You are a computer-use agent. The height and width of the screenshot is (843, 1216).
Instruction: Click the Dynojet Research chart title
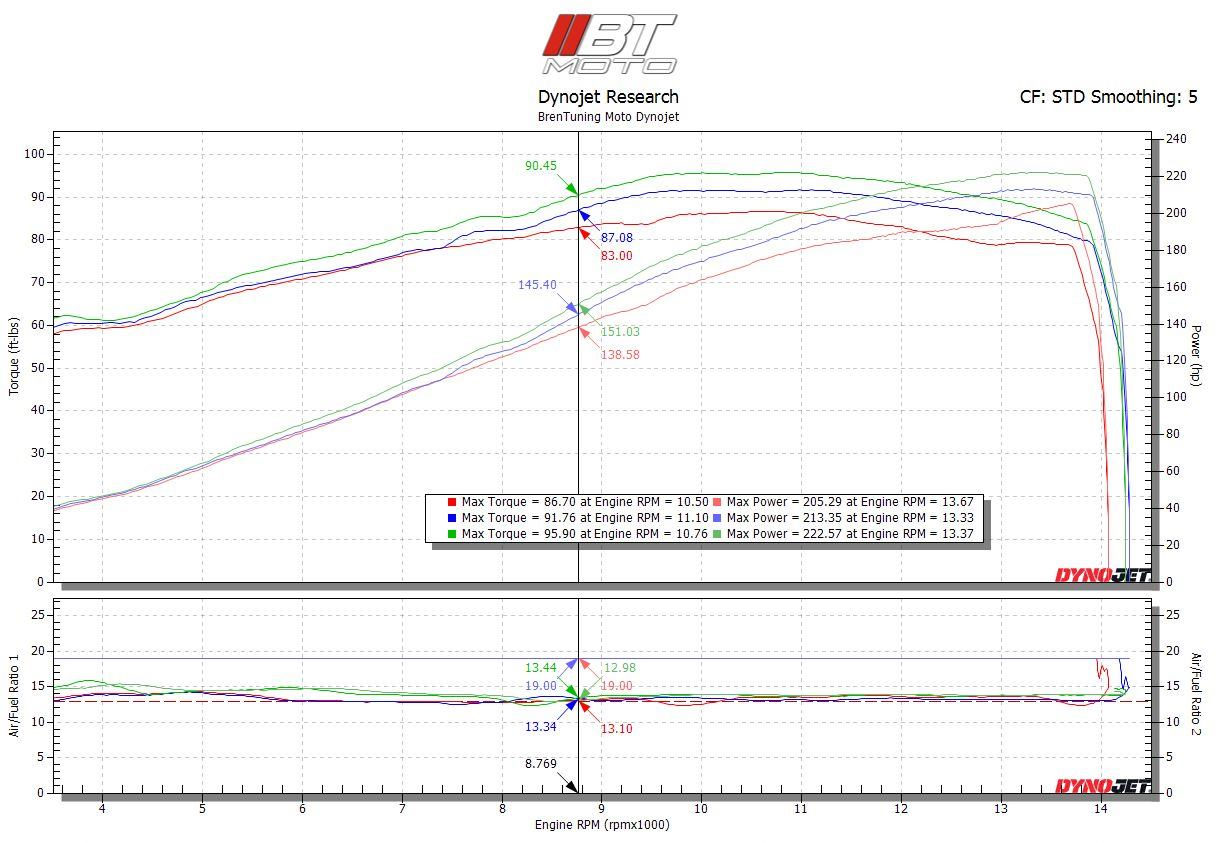(x=608, y=97)
